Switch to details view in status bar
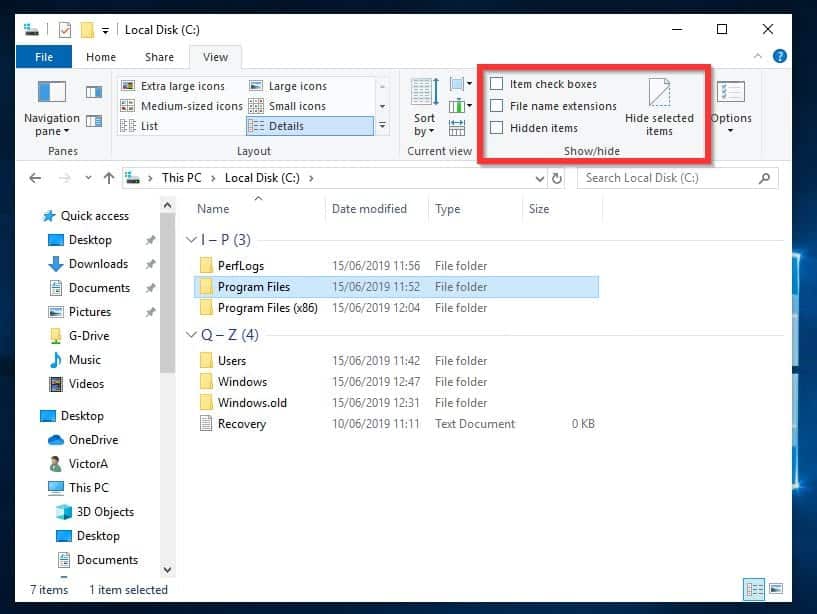 pos(754,590)
